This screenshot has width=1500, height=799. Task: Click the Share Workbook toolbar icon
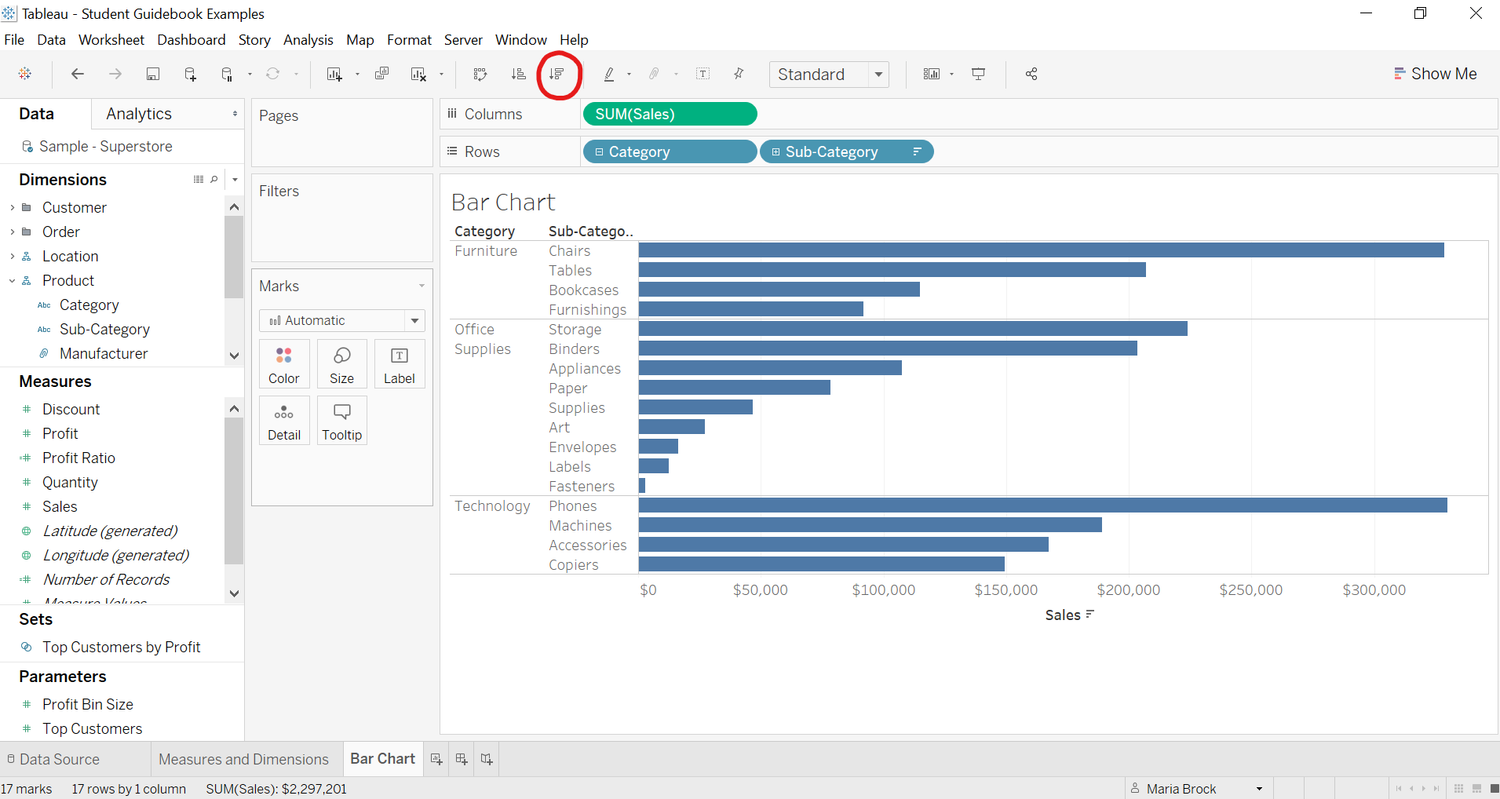pos(1030,73)
